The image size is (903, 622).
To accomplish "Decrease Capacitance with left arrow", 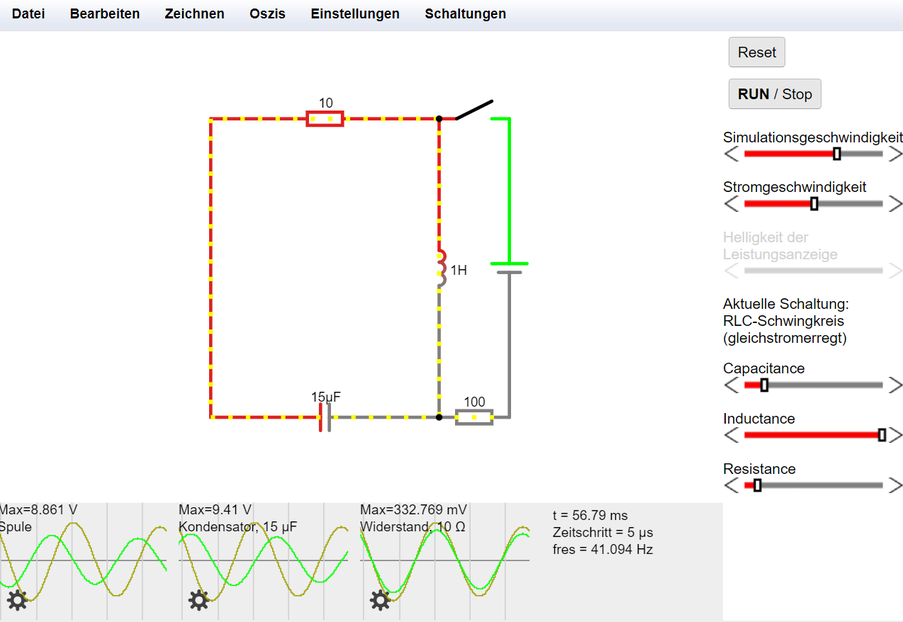I will (x=731, y=385).
